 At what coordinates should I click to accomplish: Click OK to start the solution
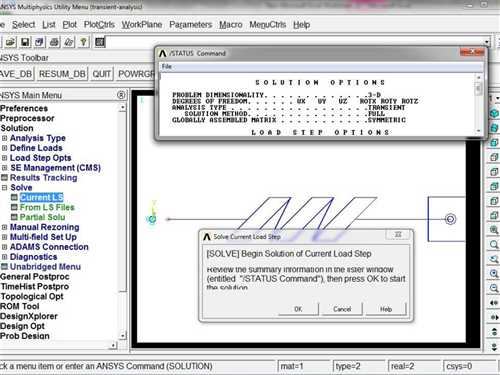(298, 309)
